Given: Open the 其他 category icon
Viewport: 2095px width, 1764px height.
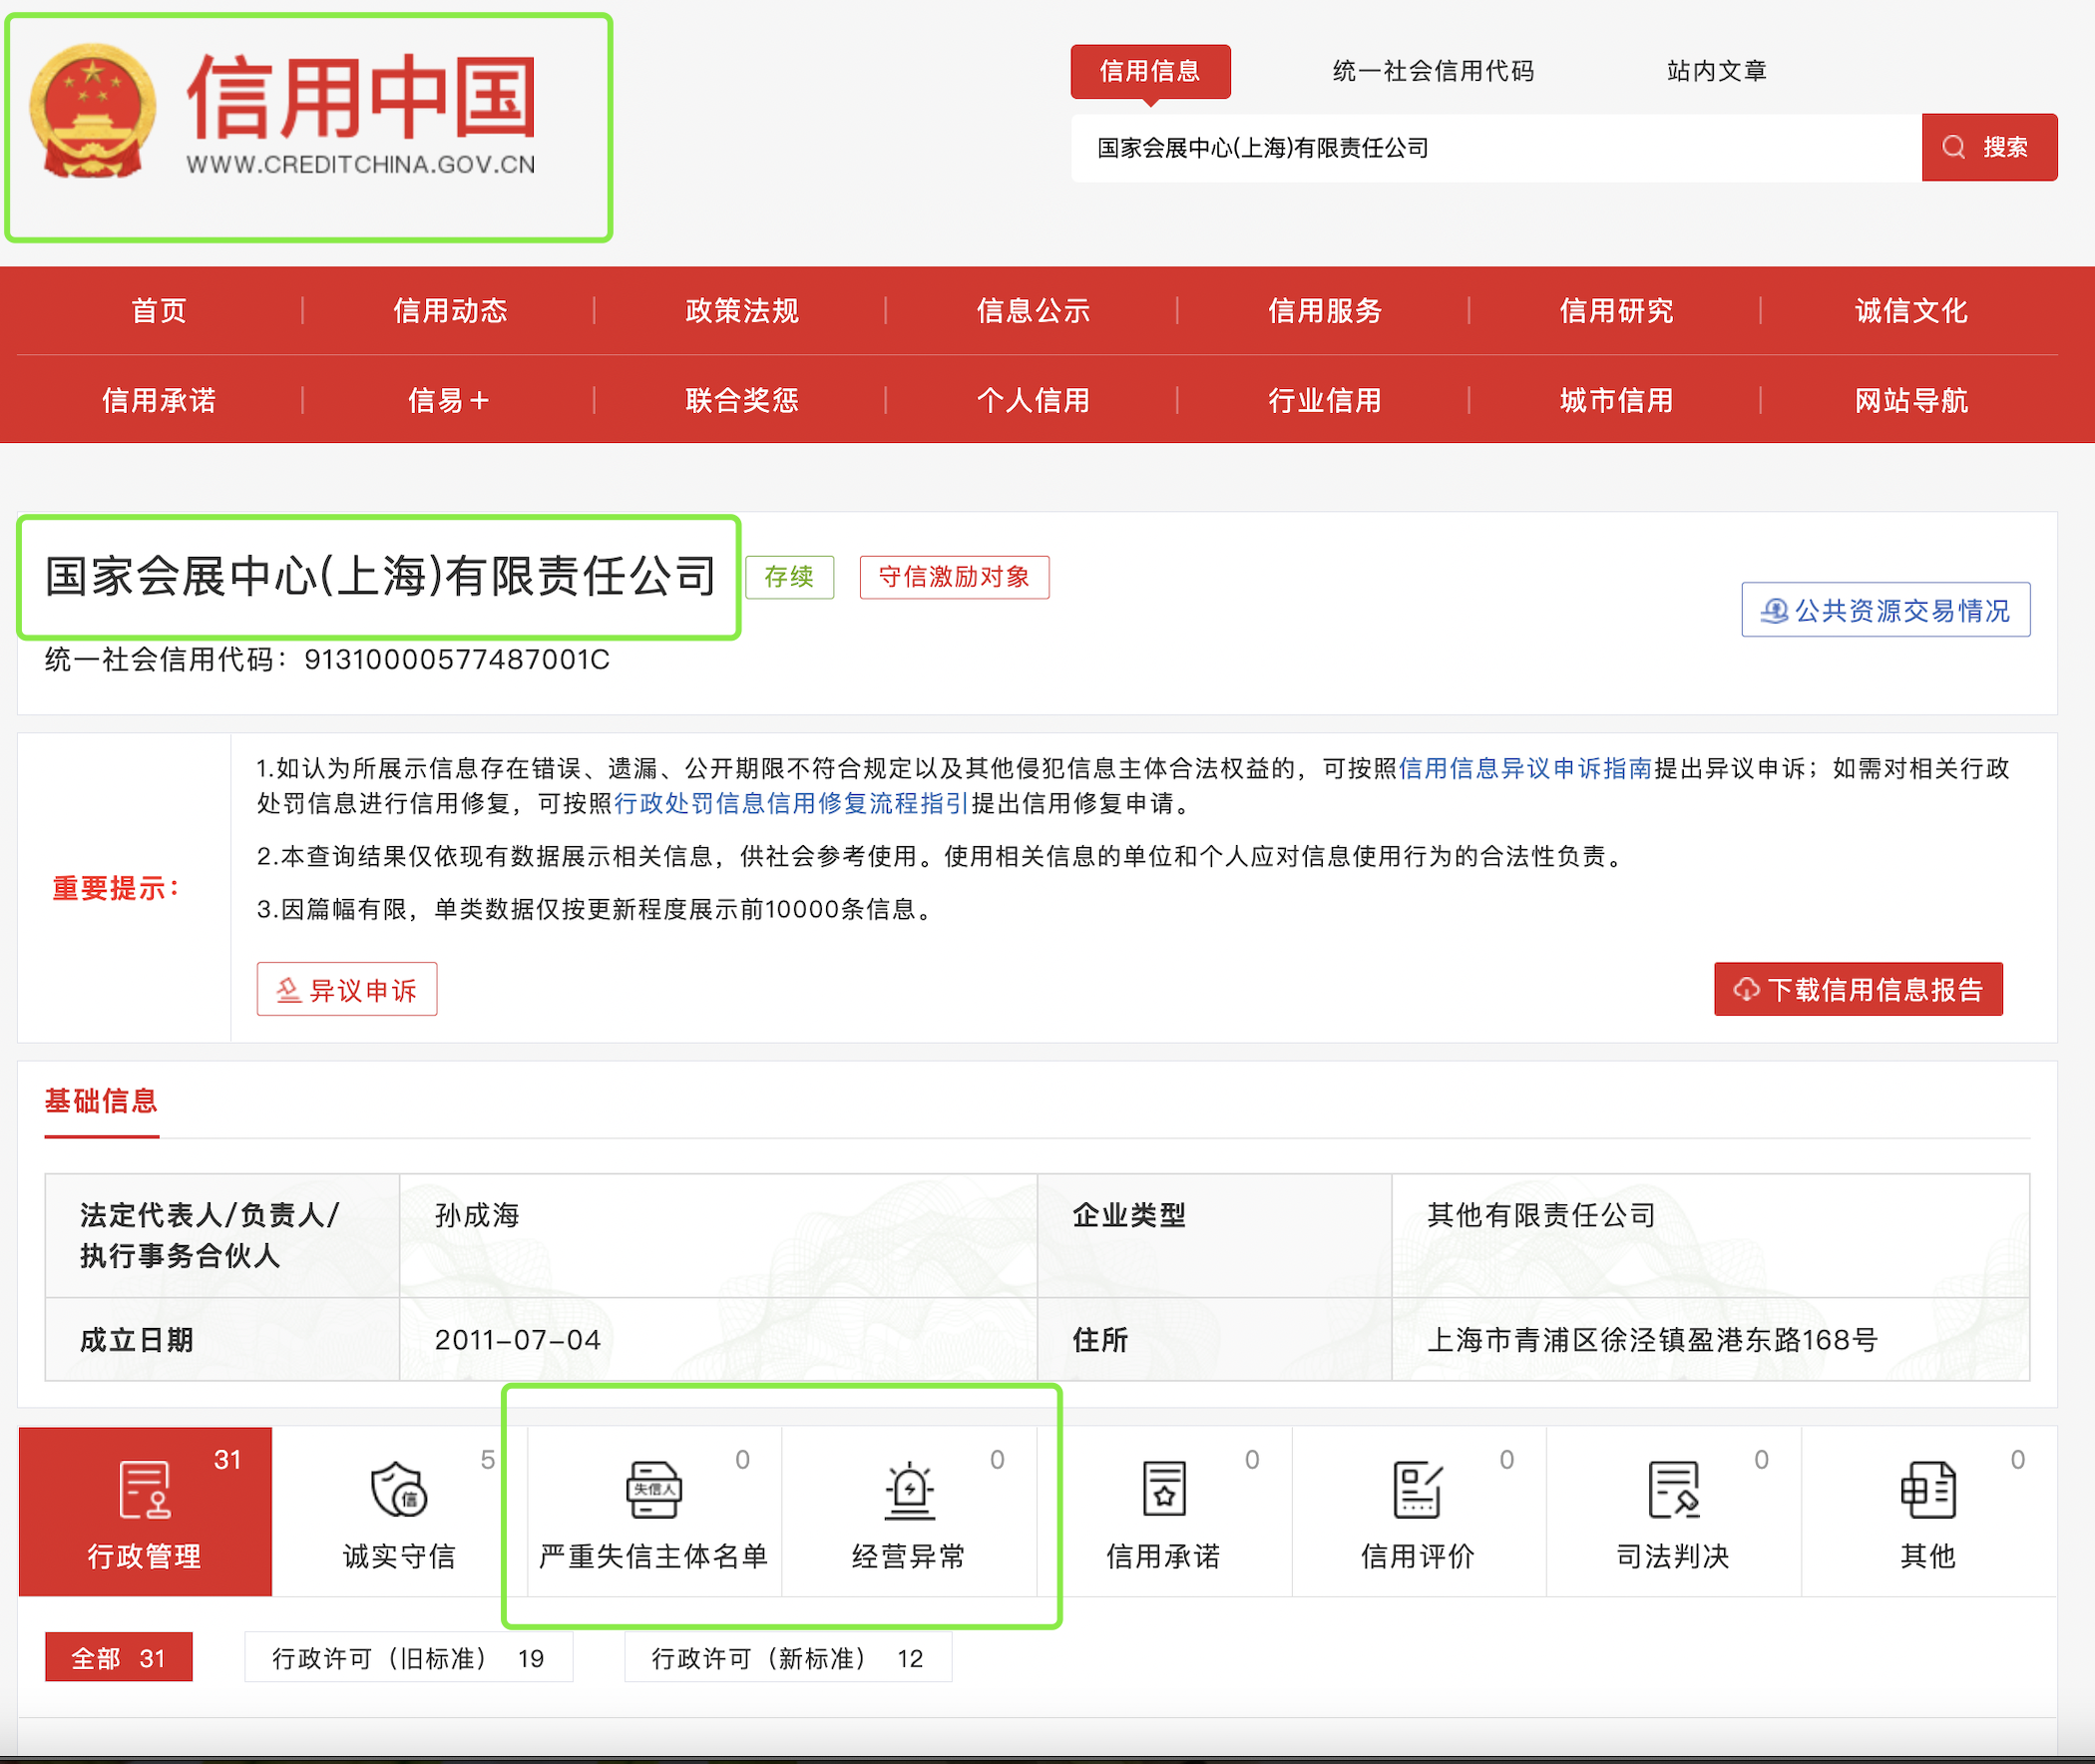Looking at the screenshot, I should pyautogui.click(x=1927, y=1490).
